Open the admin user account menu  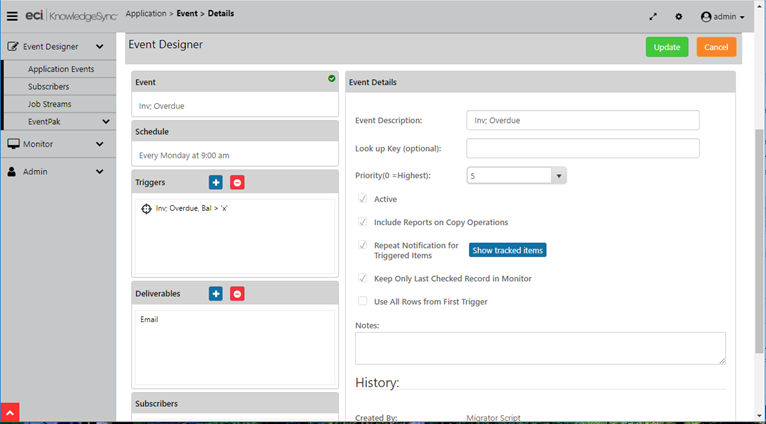723,17
